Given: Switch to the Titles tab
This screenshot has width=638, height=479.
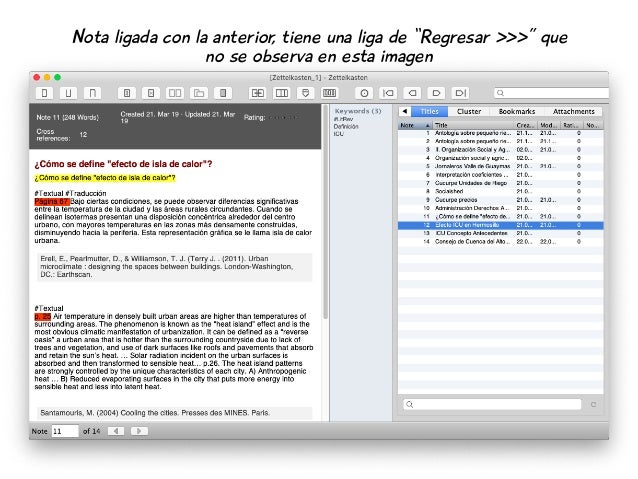Looking at the screenshot, I should coord(429,111).
